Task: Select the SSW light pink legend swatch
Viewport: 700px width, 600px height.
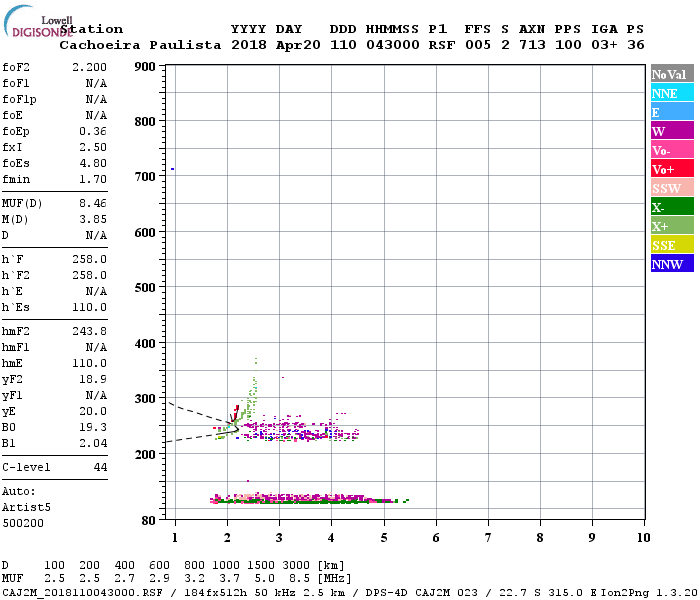Action: point(672,188)
